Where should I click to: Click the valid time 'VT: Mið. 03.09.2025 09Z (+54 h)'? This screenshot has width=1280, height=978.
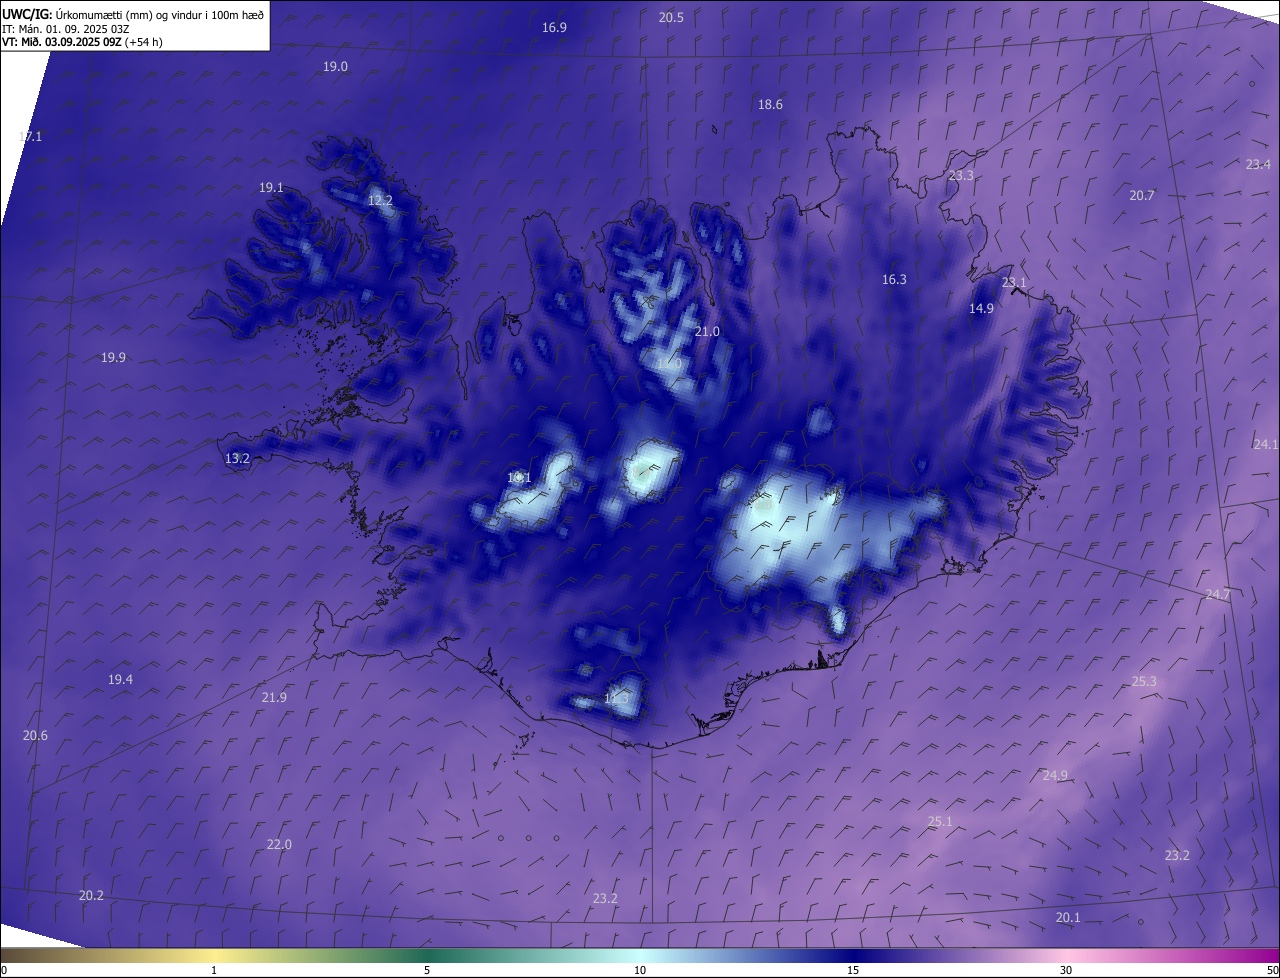point(82,42)
